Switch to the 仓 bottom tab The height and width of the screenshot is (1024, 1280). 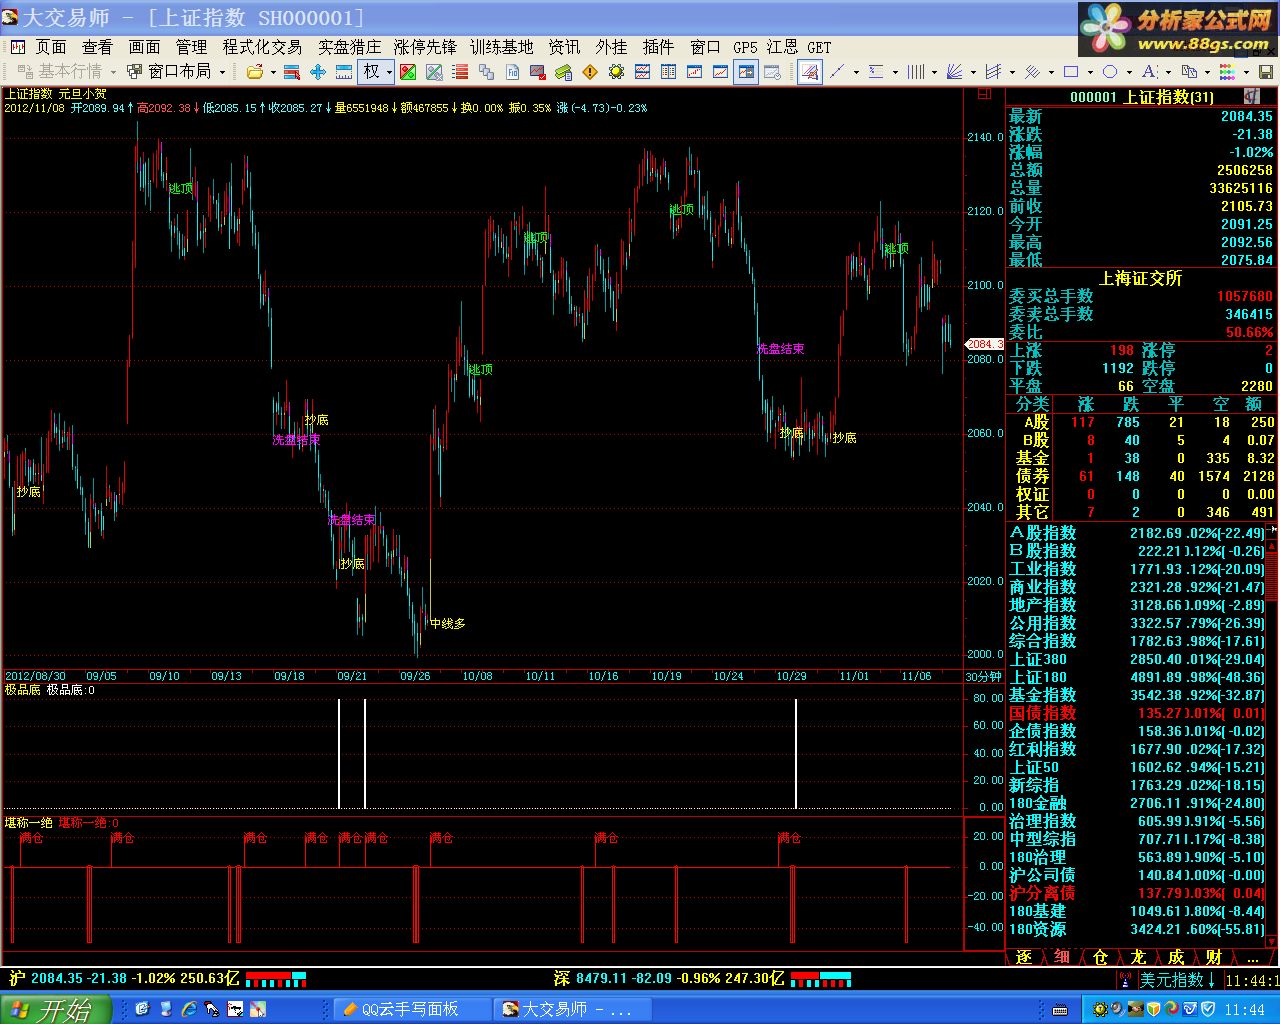(1100, 957)
